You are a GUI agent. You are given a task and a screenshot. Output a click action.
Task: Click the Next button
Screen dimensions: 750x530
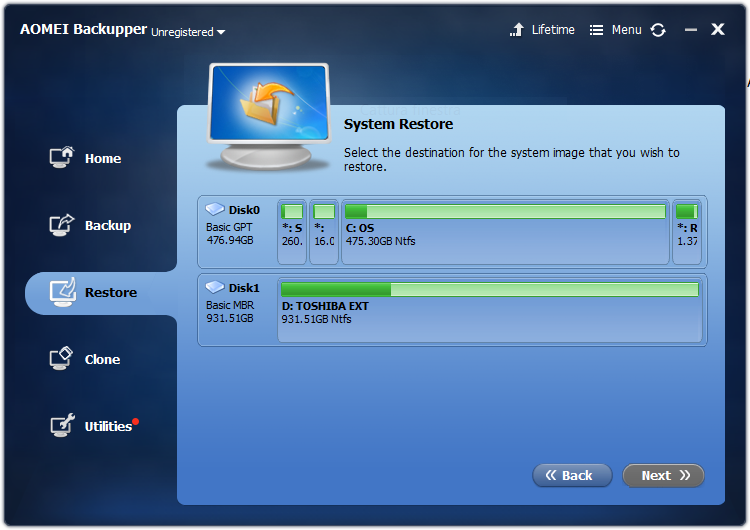click(663, 475)
